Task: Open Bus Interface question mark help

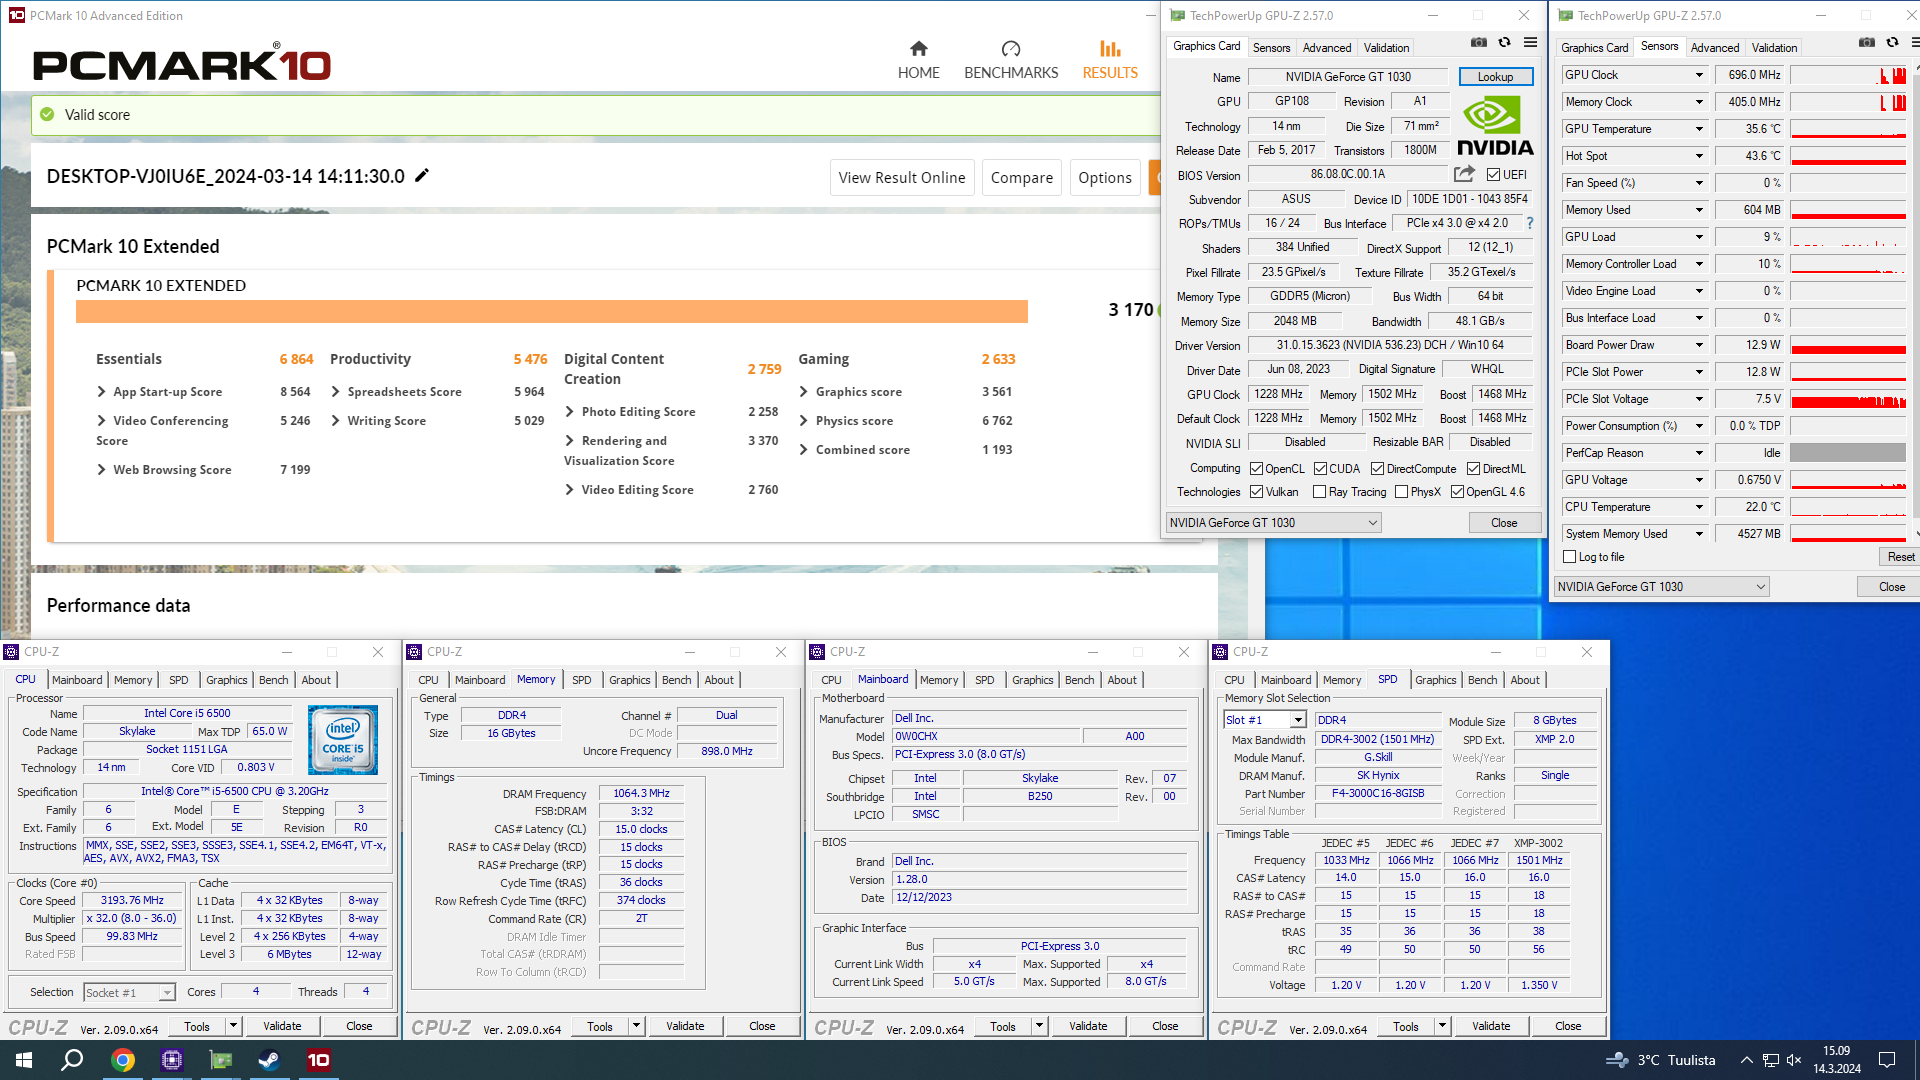Action: pyautogui.click(x=1530, y=223)
